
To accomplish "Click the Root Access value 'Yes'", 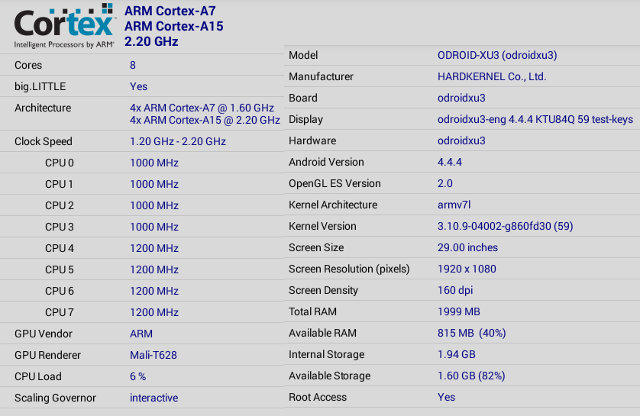I will pyautogui.click(x=446, y=397).
